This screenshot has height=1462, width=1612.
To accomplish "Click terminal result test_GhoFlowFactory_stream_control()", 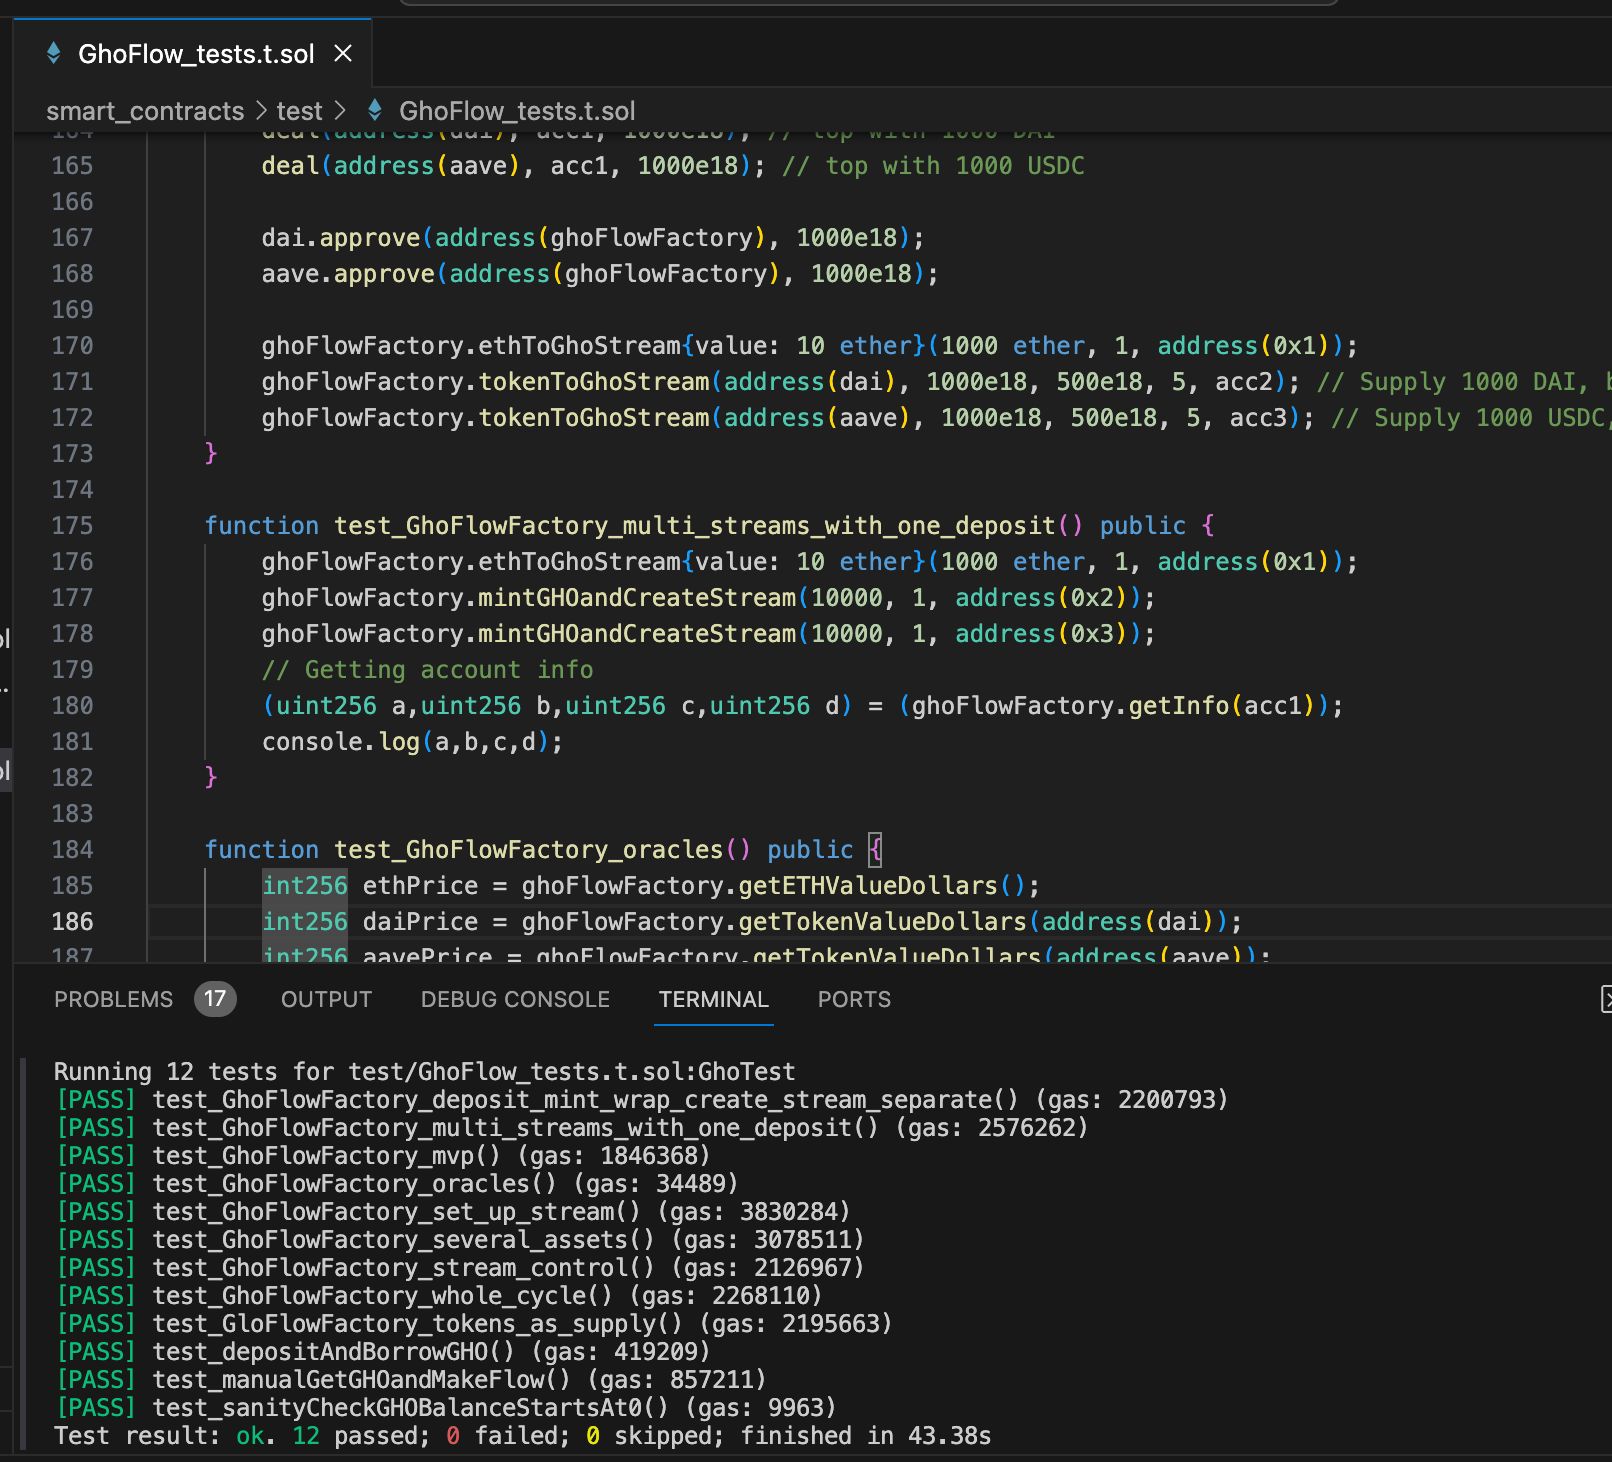I will [459, 1268].
